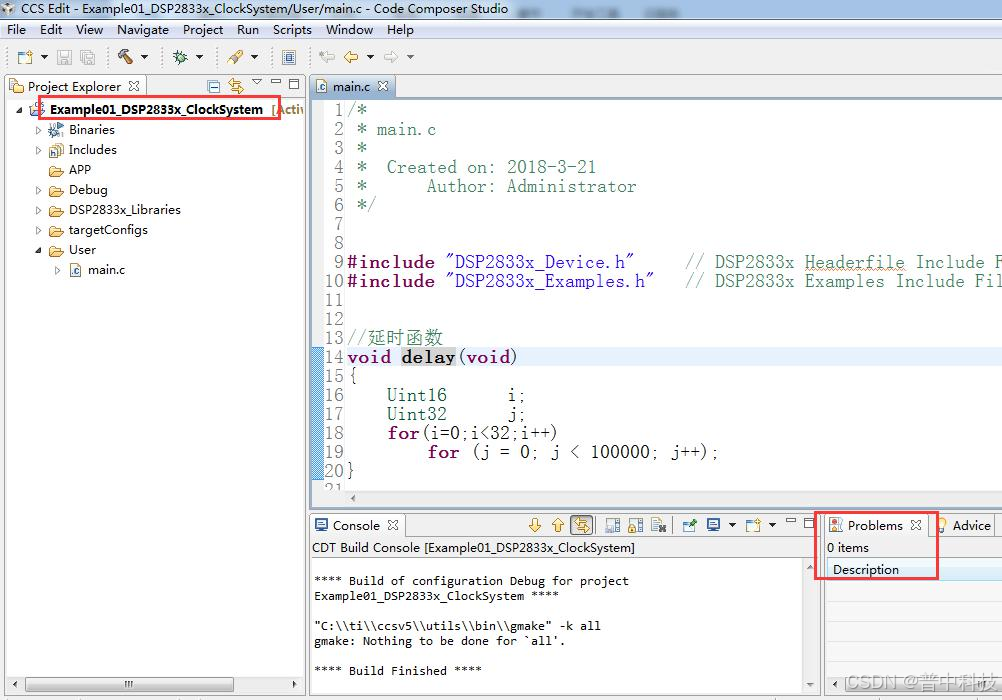Close the Project Explorer view tab
The width and height of the screenshot is (1002, 700).
134,86
